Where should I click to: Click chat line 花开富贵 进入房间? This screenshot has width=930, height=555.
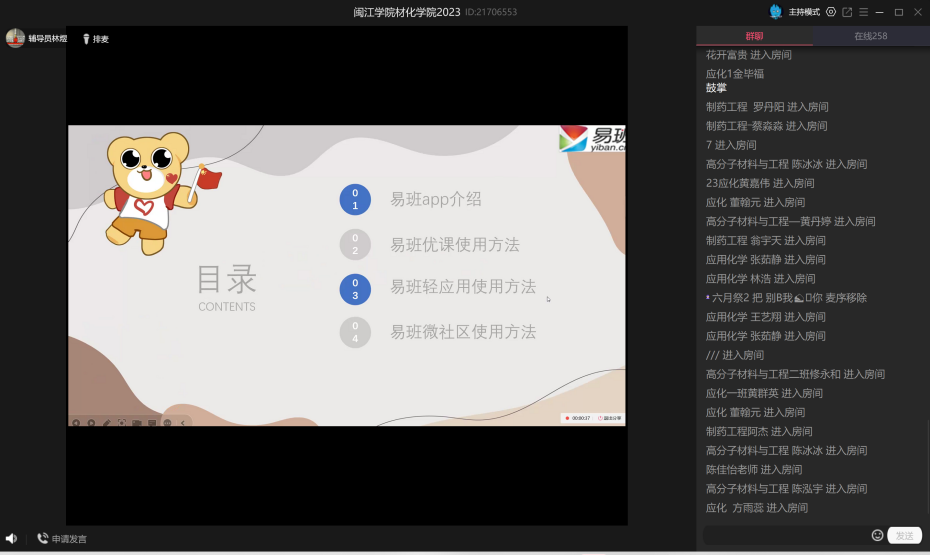[x=749, y=55]
